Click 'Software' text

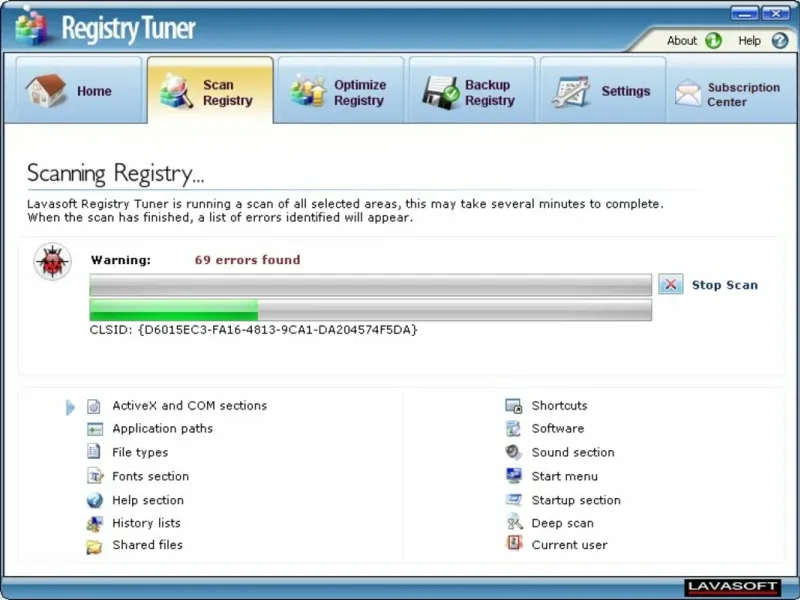[x=558, y=429]
